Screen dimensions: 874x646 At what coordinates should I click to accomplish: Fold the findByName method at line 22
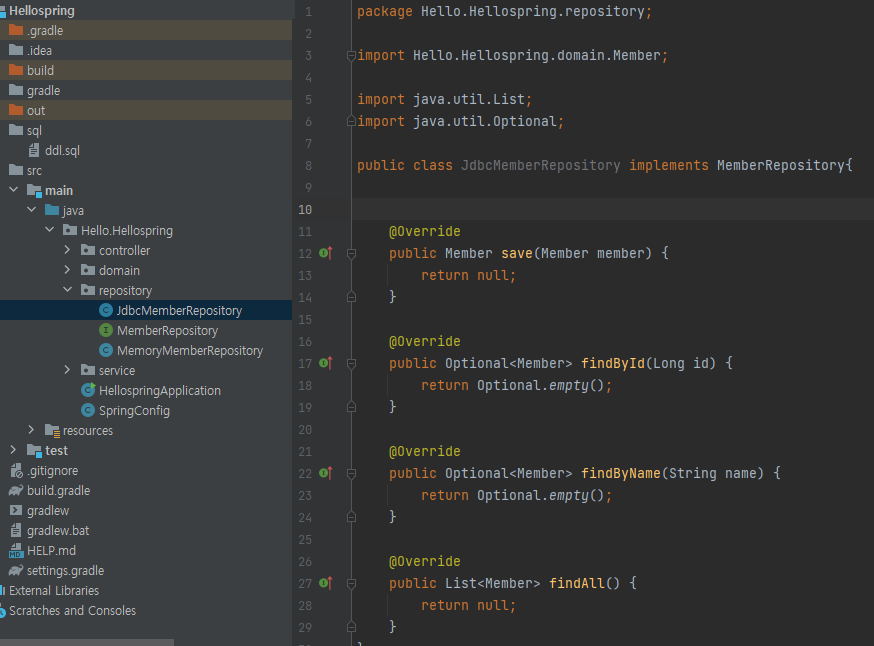pyautogui.click(x=351, y=474)
